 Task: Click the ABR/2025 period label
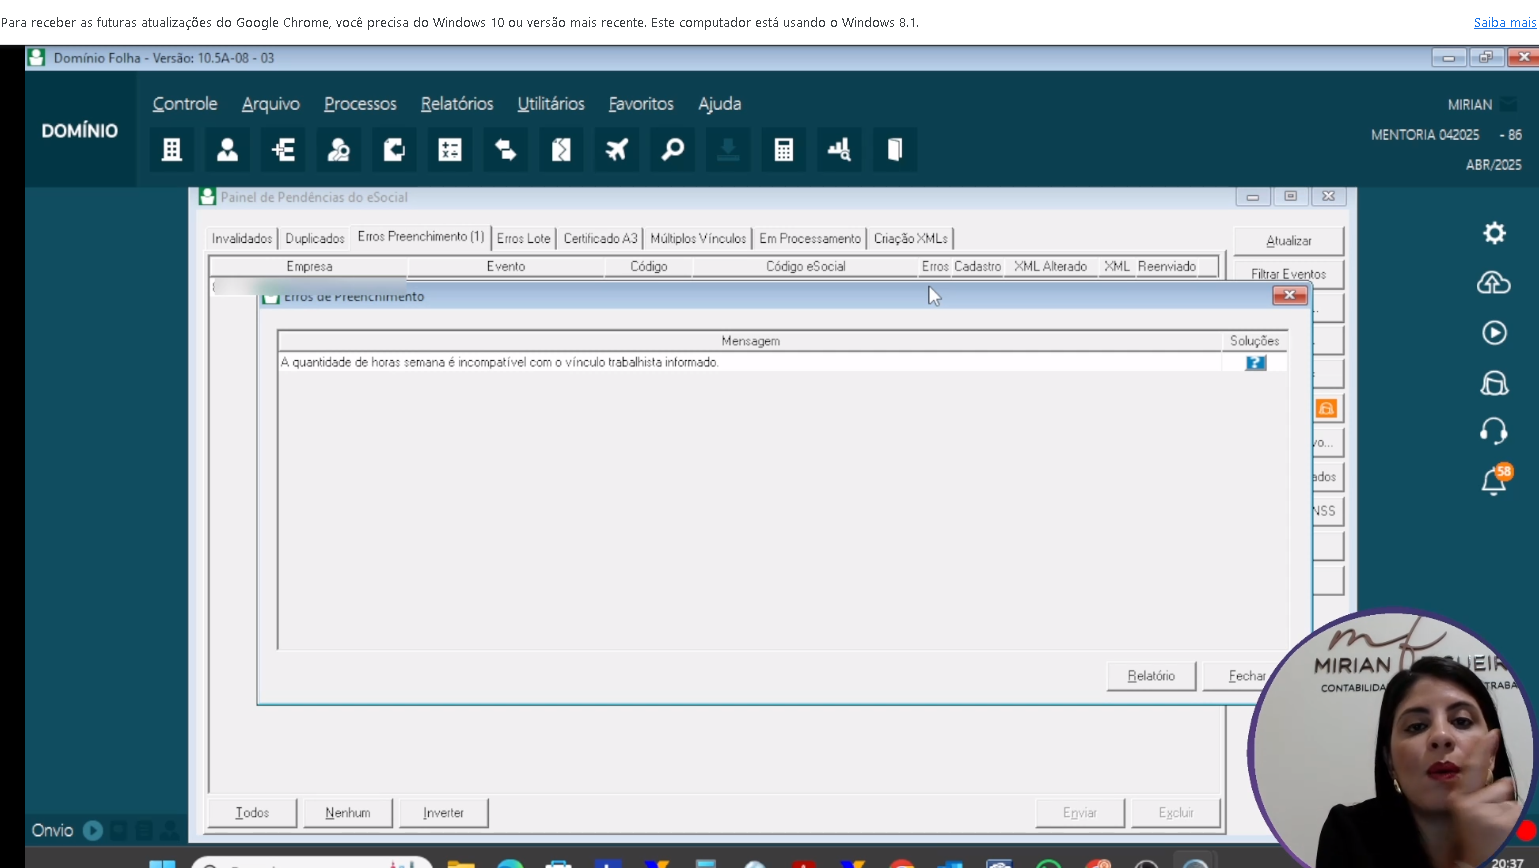pos(1493,165)
